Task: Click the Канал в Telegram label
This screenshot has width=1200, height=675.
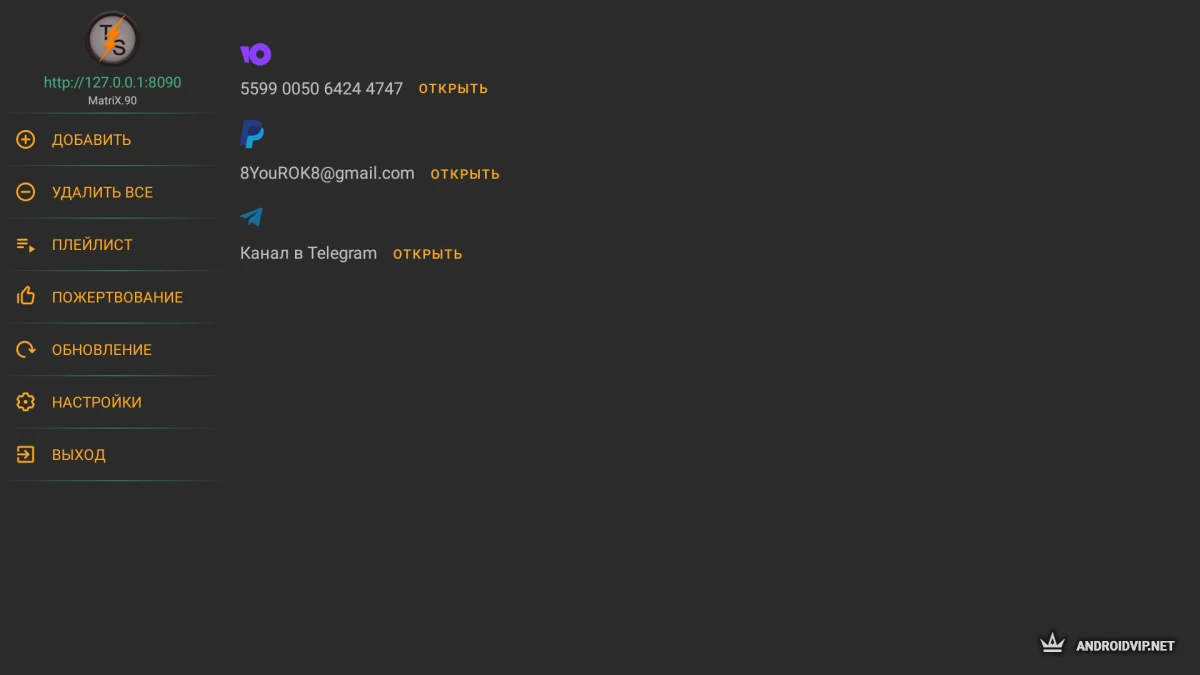Action: [x=308, y=253]
